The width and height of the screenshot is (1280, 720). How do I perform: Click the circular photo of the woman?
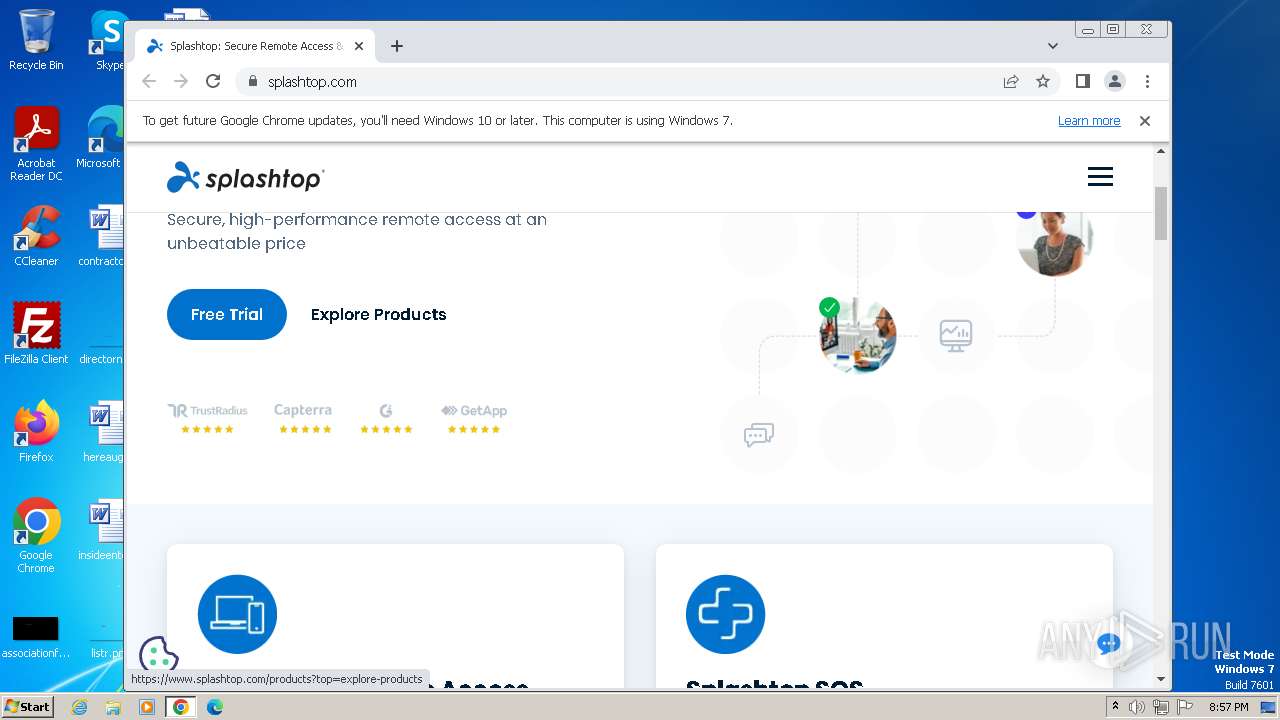pyautogui.click(x=1055, y=238)
